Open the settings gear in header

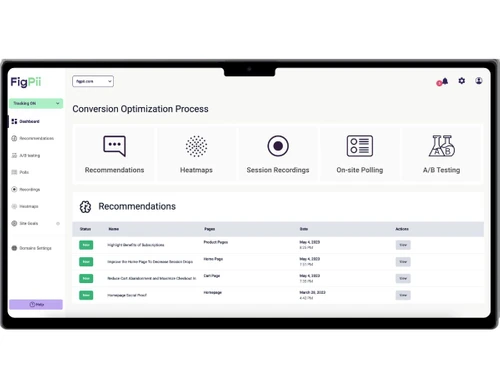click(462, 81)
